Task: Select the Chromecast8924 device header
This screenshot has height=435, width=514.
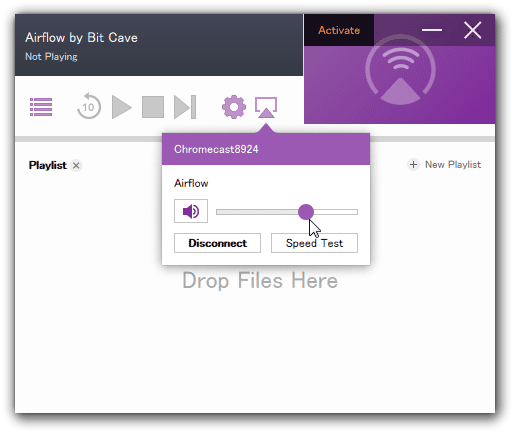Action: [266, 149]
